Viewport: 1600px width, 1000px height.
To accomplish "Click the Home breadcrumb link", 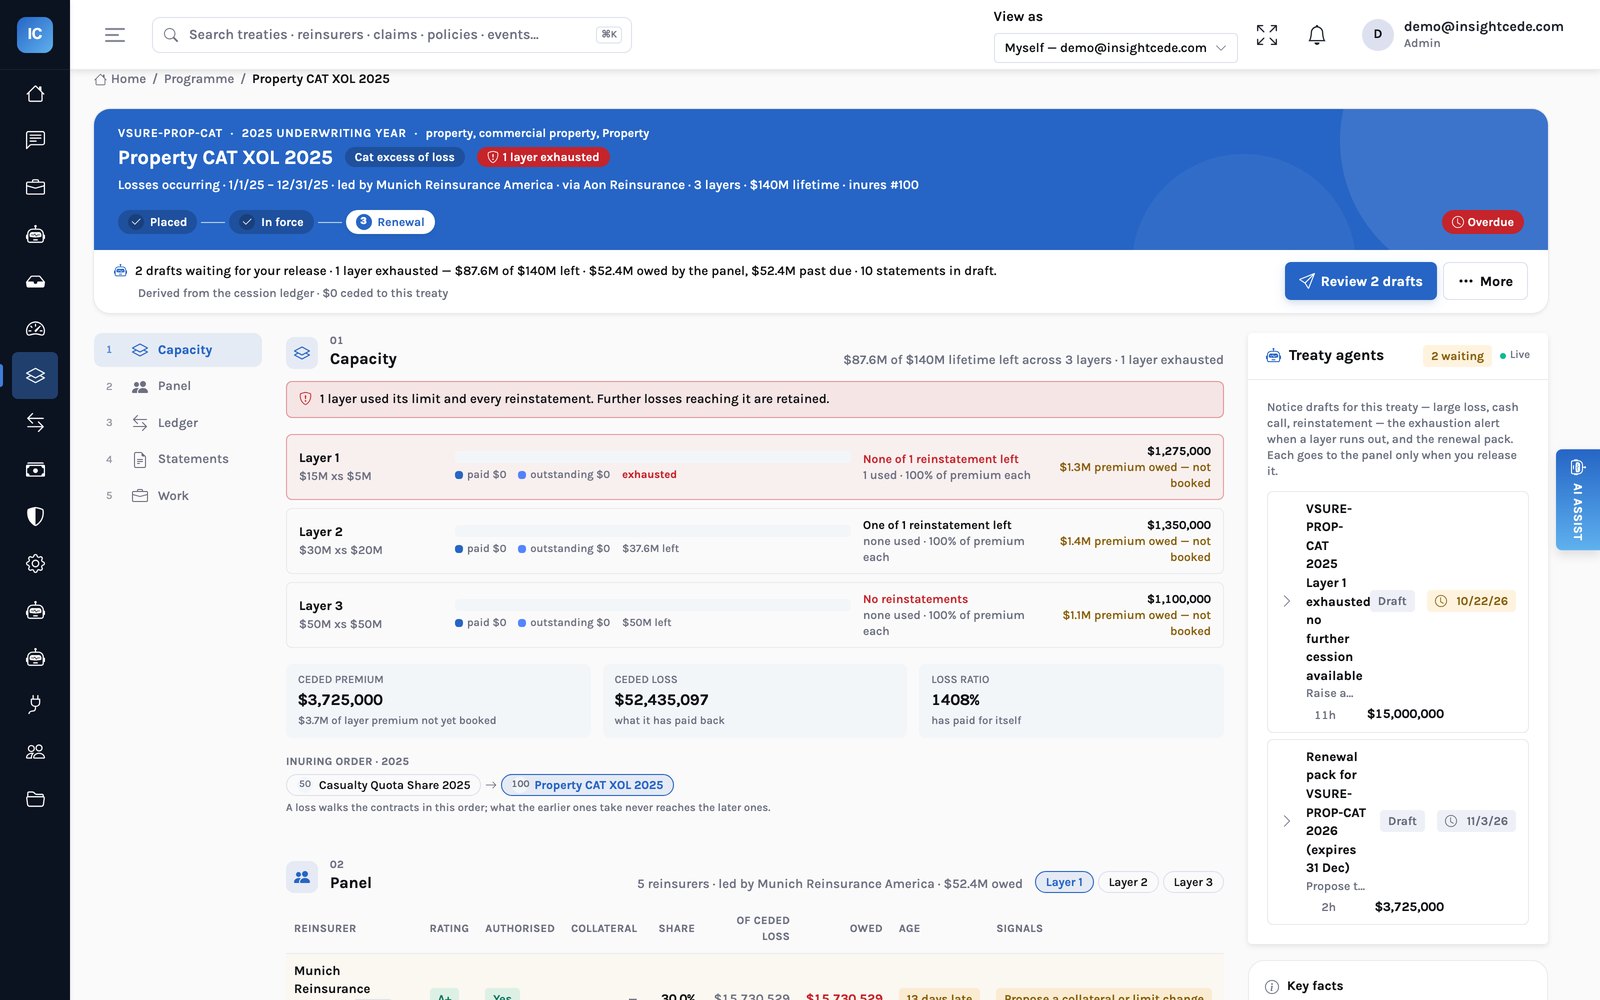I will (x=120, y=79).
